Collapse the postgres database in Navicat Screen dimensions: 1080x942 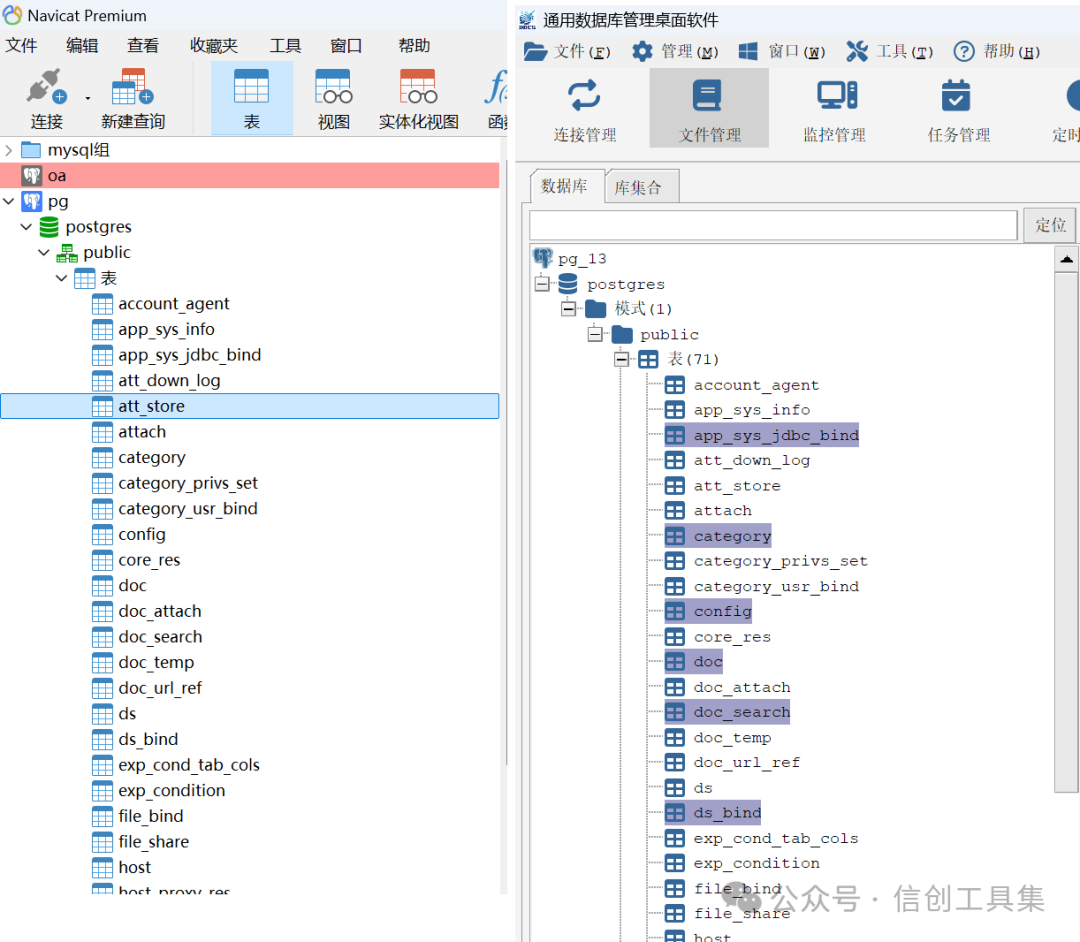(26, 227)
